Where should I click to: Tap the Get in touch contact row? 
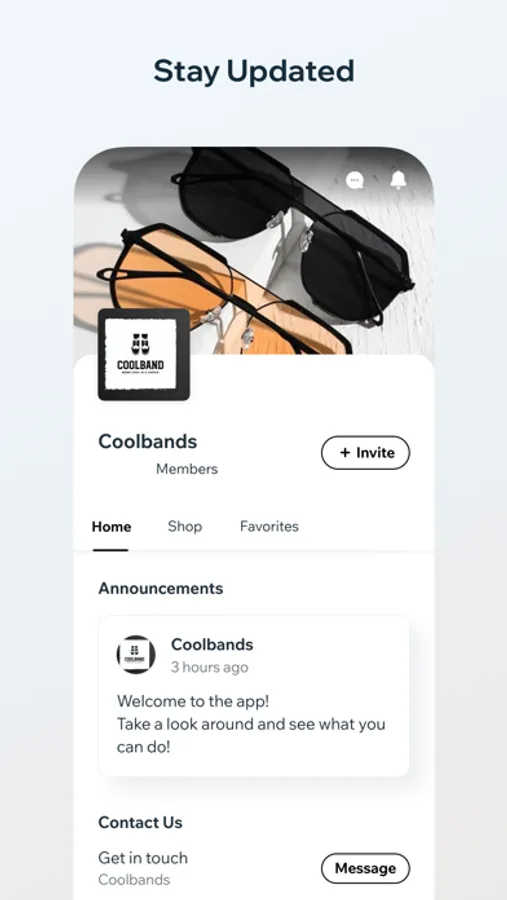tap(253, 868)
